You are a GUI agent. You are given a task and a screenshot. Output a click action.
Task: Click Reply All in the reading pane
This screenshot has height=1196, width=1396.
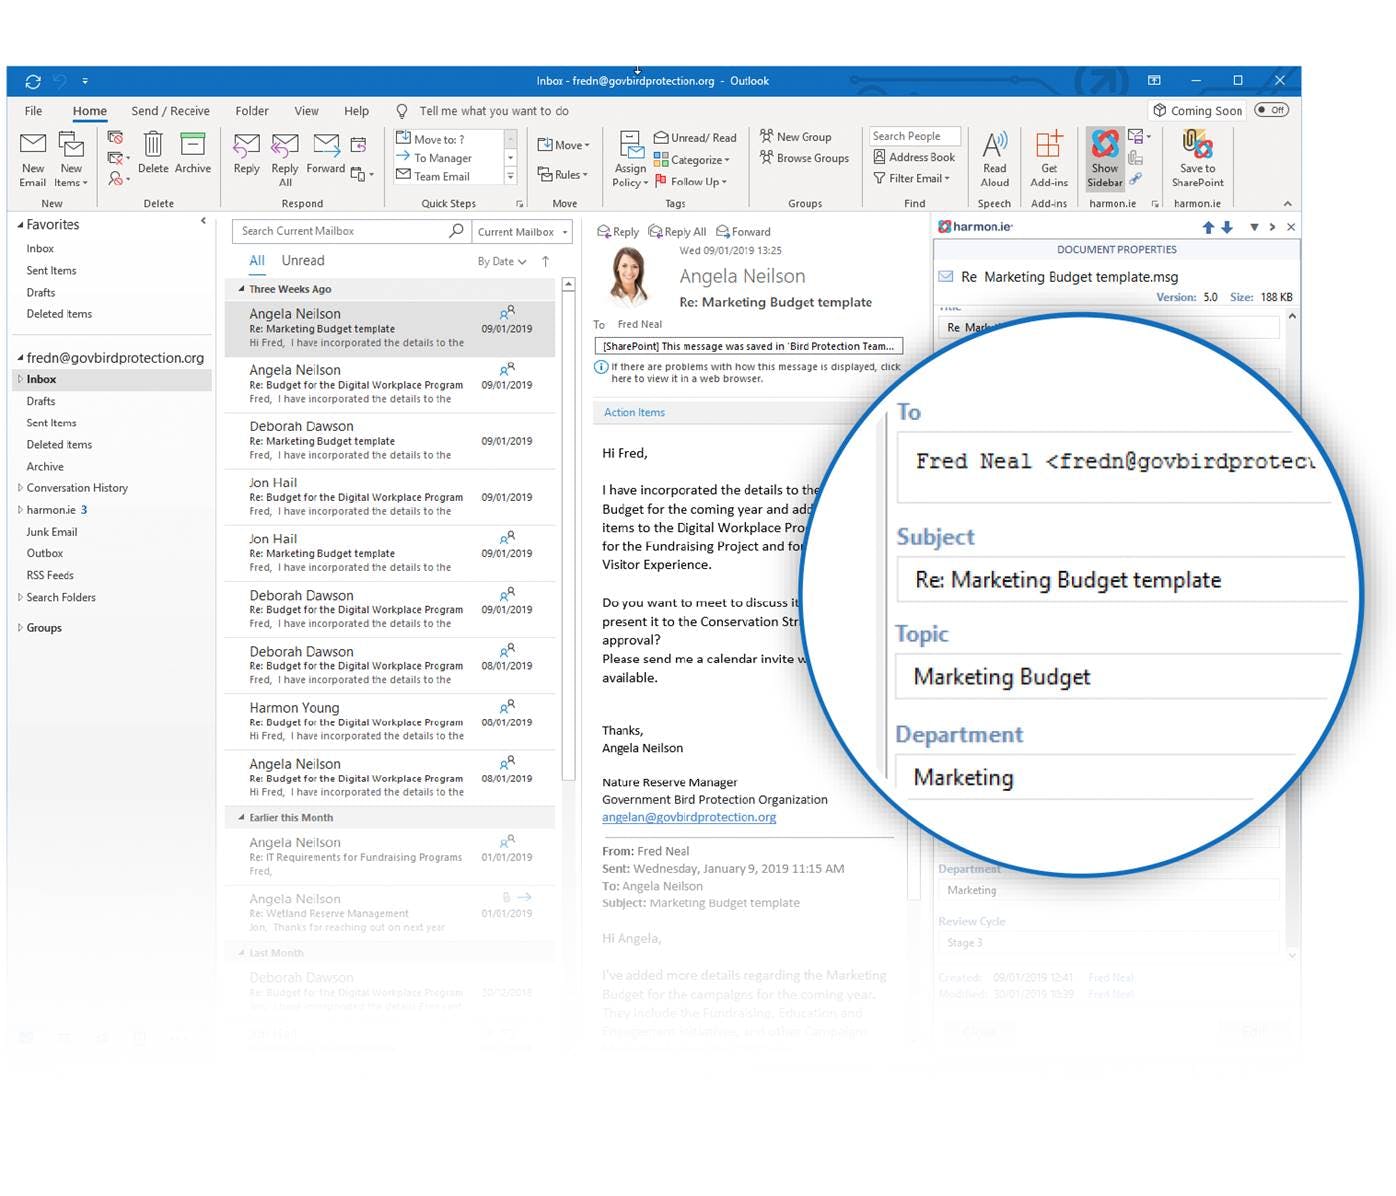tap(677, 232)
